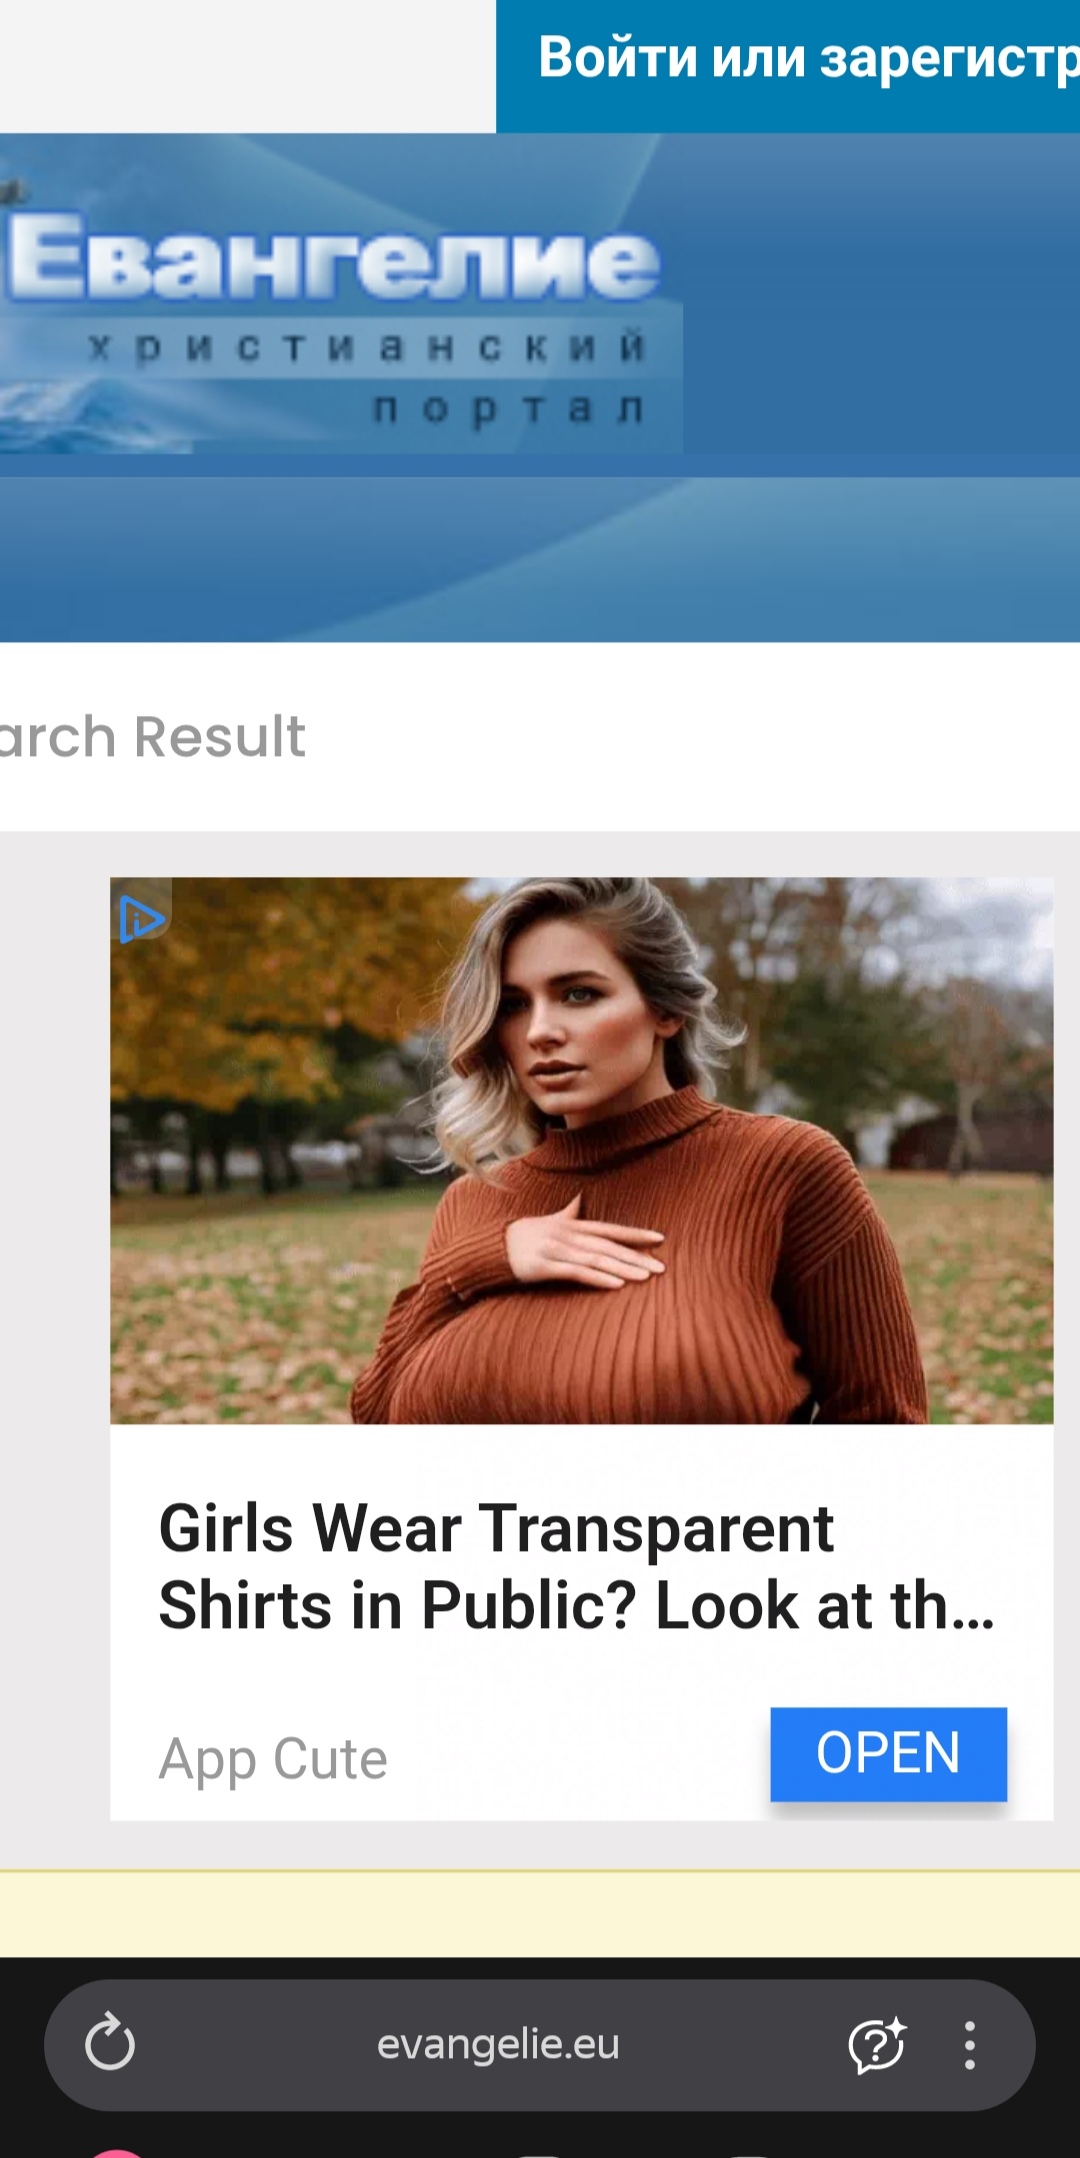
Task: Reload the page with the refresh icon
Action: coord(110,2042)
